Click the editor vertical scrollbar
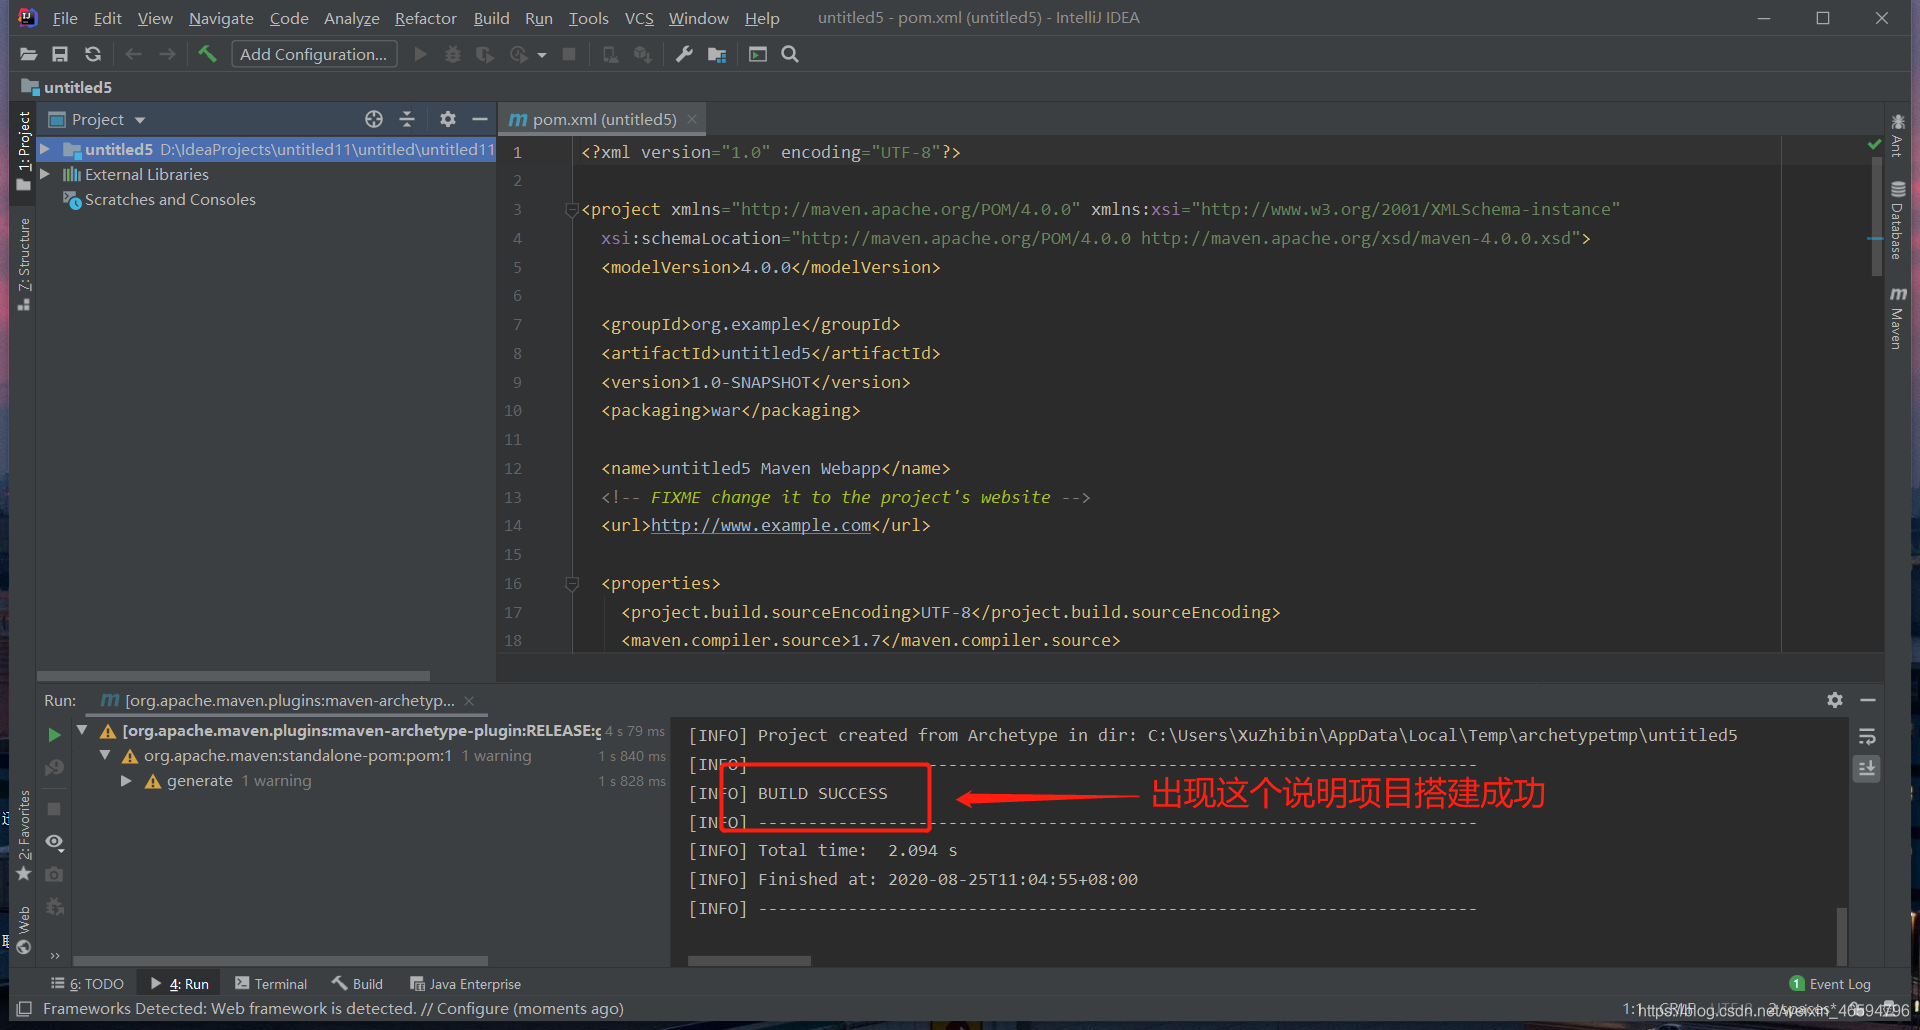This screenshot has height=1030, width=1920. click(1876, 215)
